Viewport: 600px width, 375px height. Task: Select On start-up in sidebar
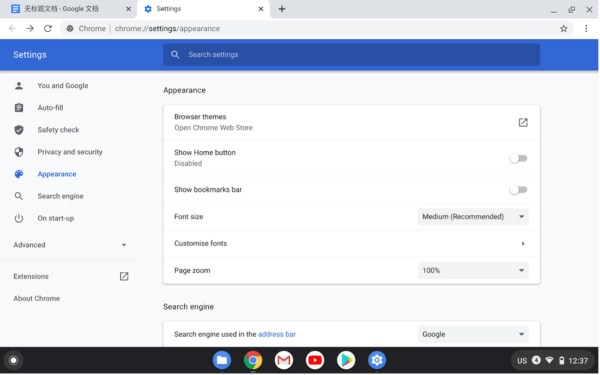[56, 218]
